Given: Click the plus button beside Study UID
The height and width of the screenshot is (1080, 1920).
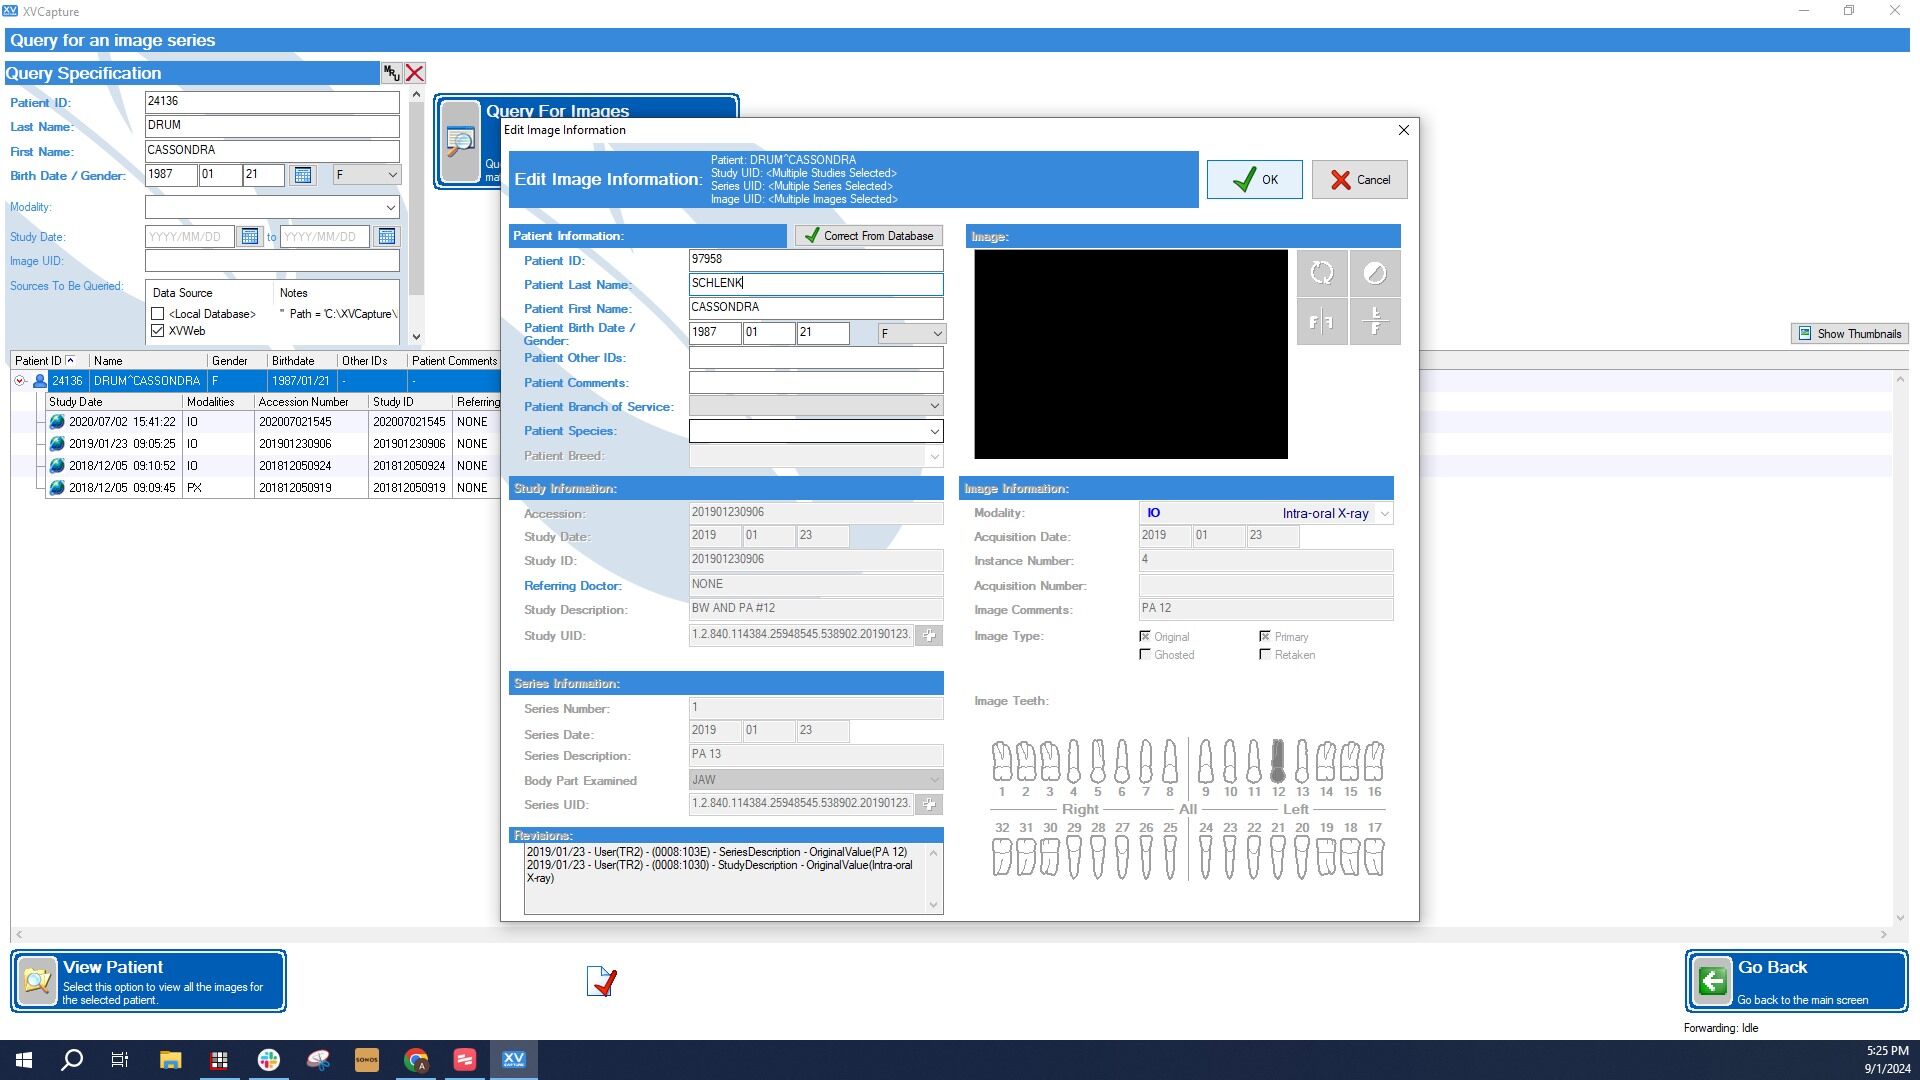Looking at the screenshot, I should (929, 636).
